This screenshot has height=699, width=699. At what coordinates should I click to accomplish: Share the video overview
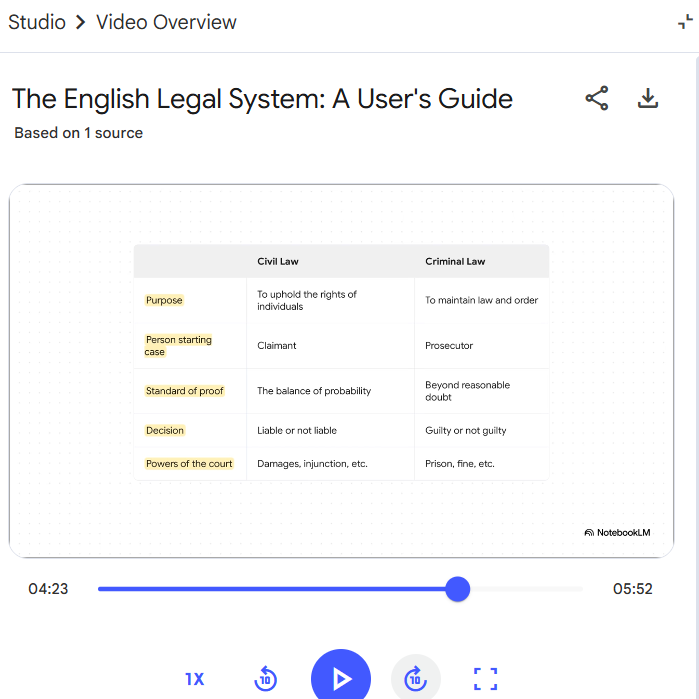coord(597,98)
